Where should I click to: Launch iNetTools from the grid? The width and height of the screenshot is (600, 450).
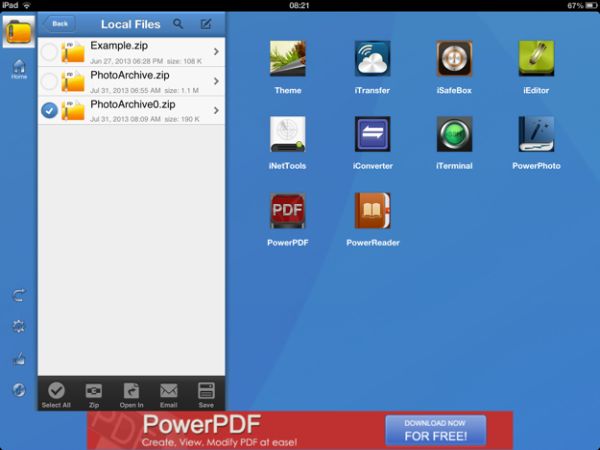287,134
